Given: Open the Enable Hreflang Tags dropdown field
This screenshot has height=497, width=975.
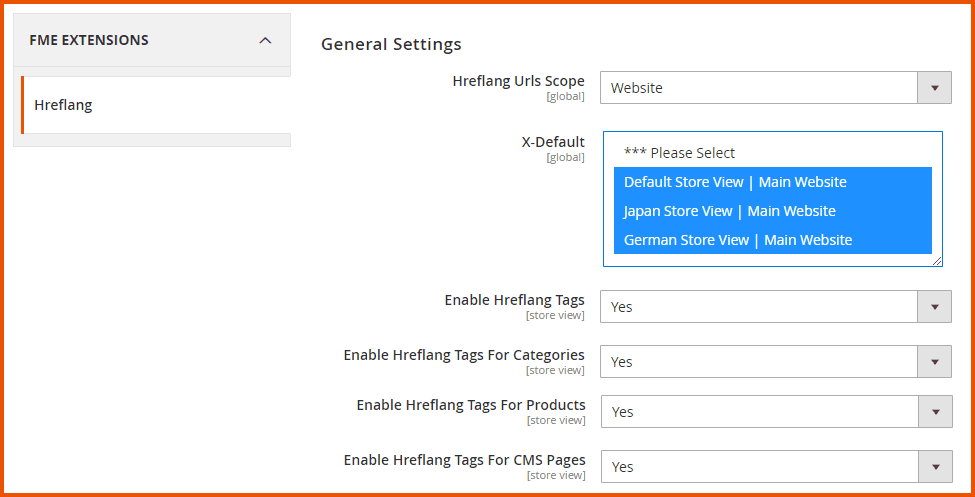Looking at the screenshot, I should (x=759, y=307).
